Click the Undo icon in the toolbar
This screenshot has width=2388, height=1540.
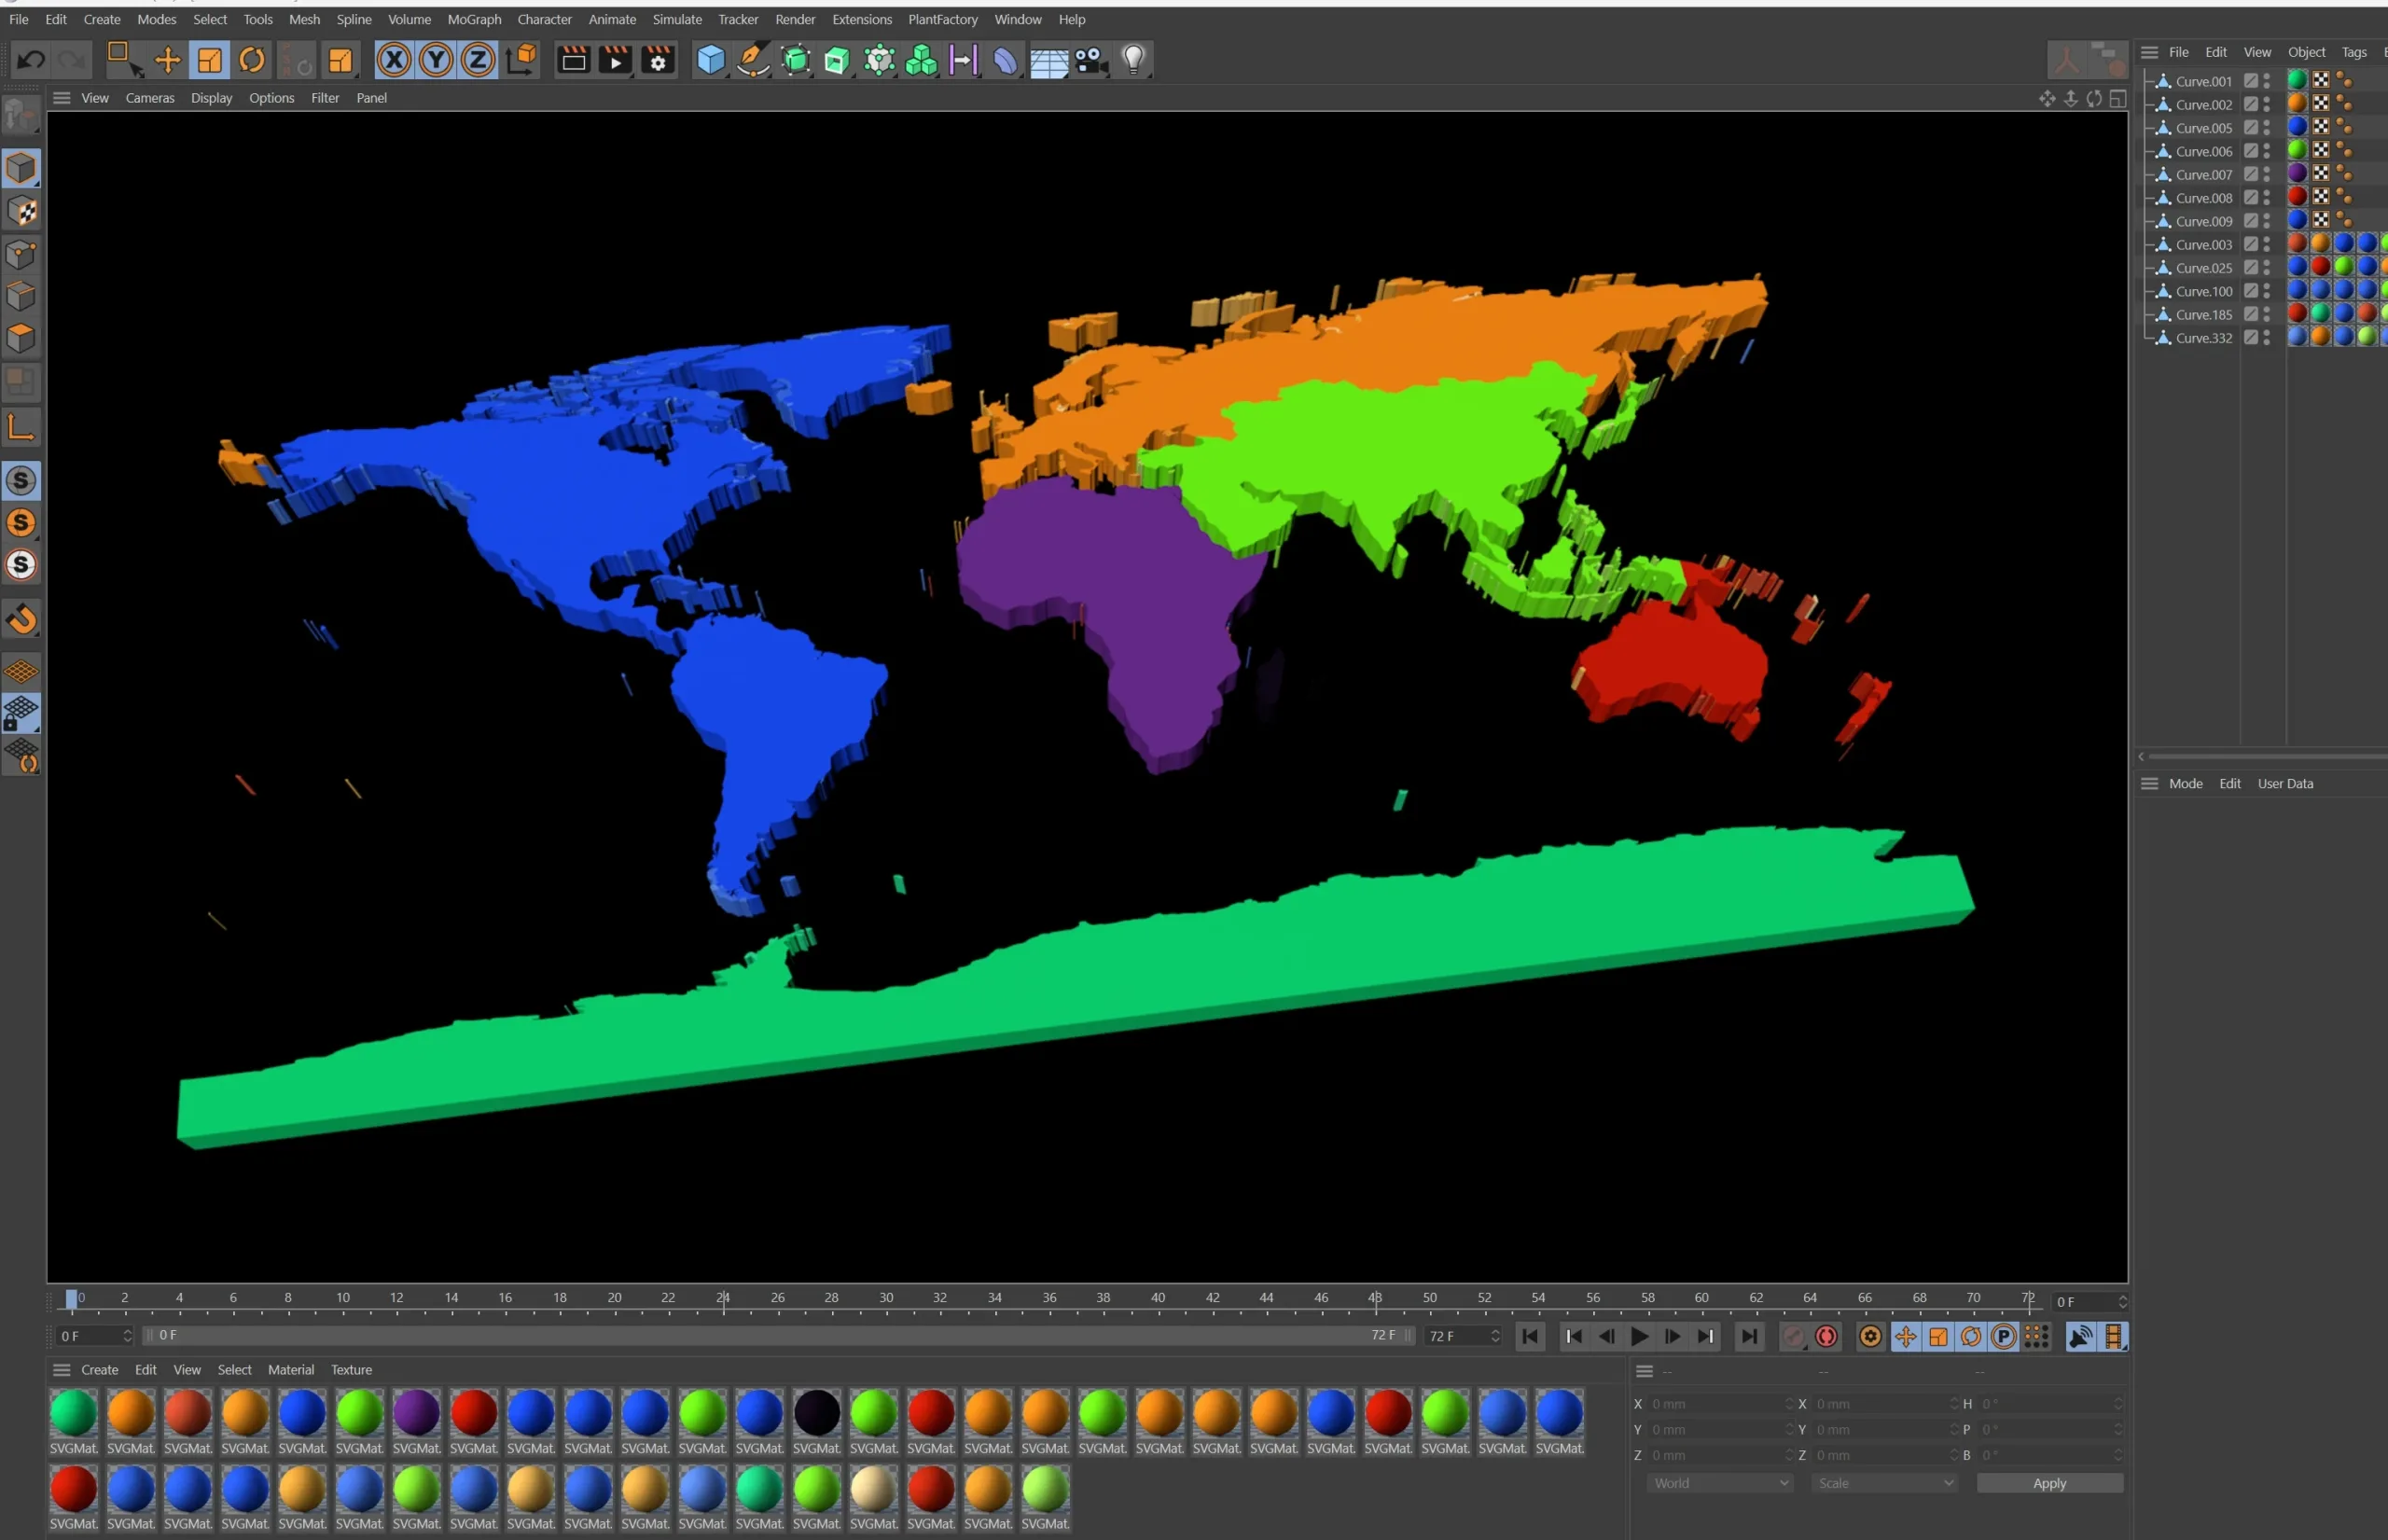click(29, 59)
